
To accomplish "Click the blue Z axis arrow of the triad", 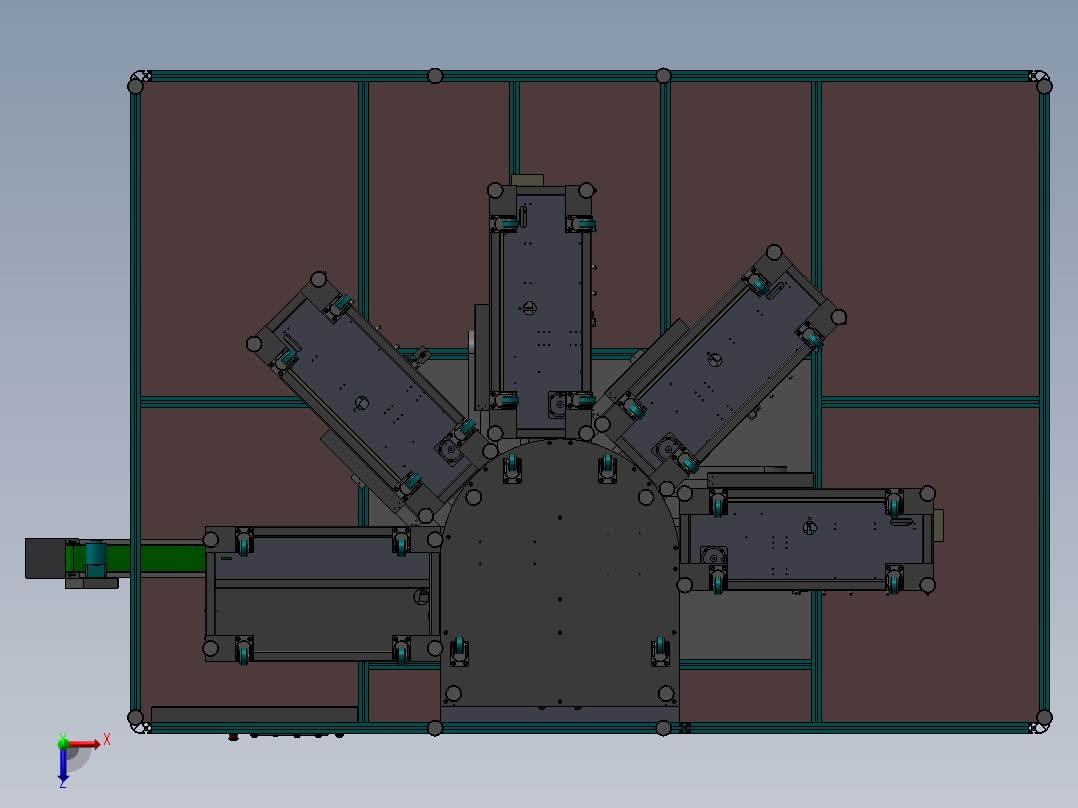I will [x=63, y=764].
